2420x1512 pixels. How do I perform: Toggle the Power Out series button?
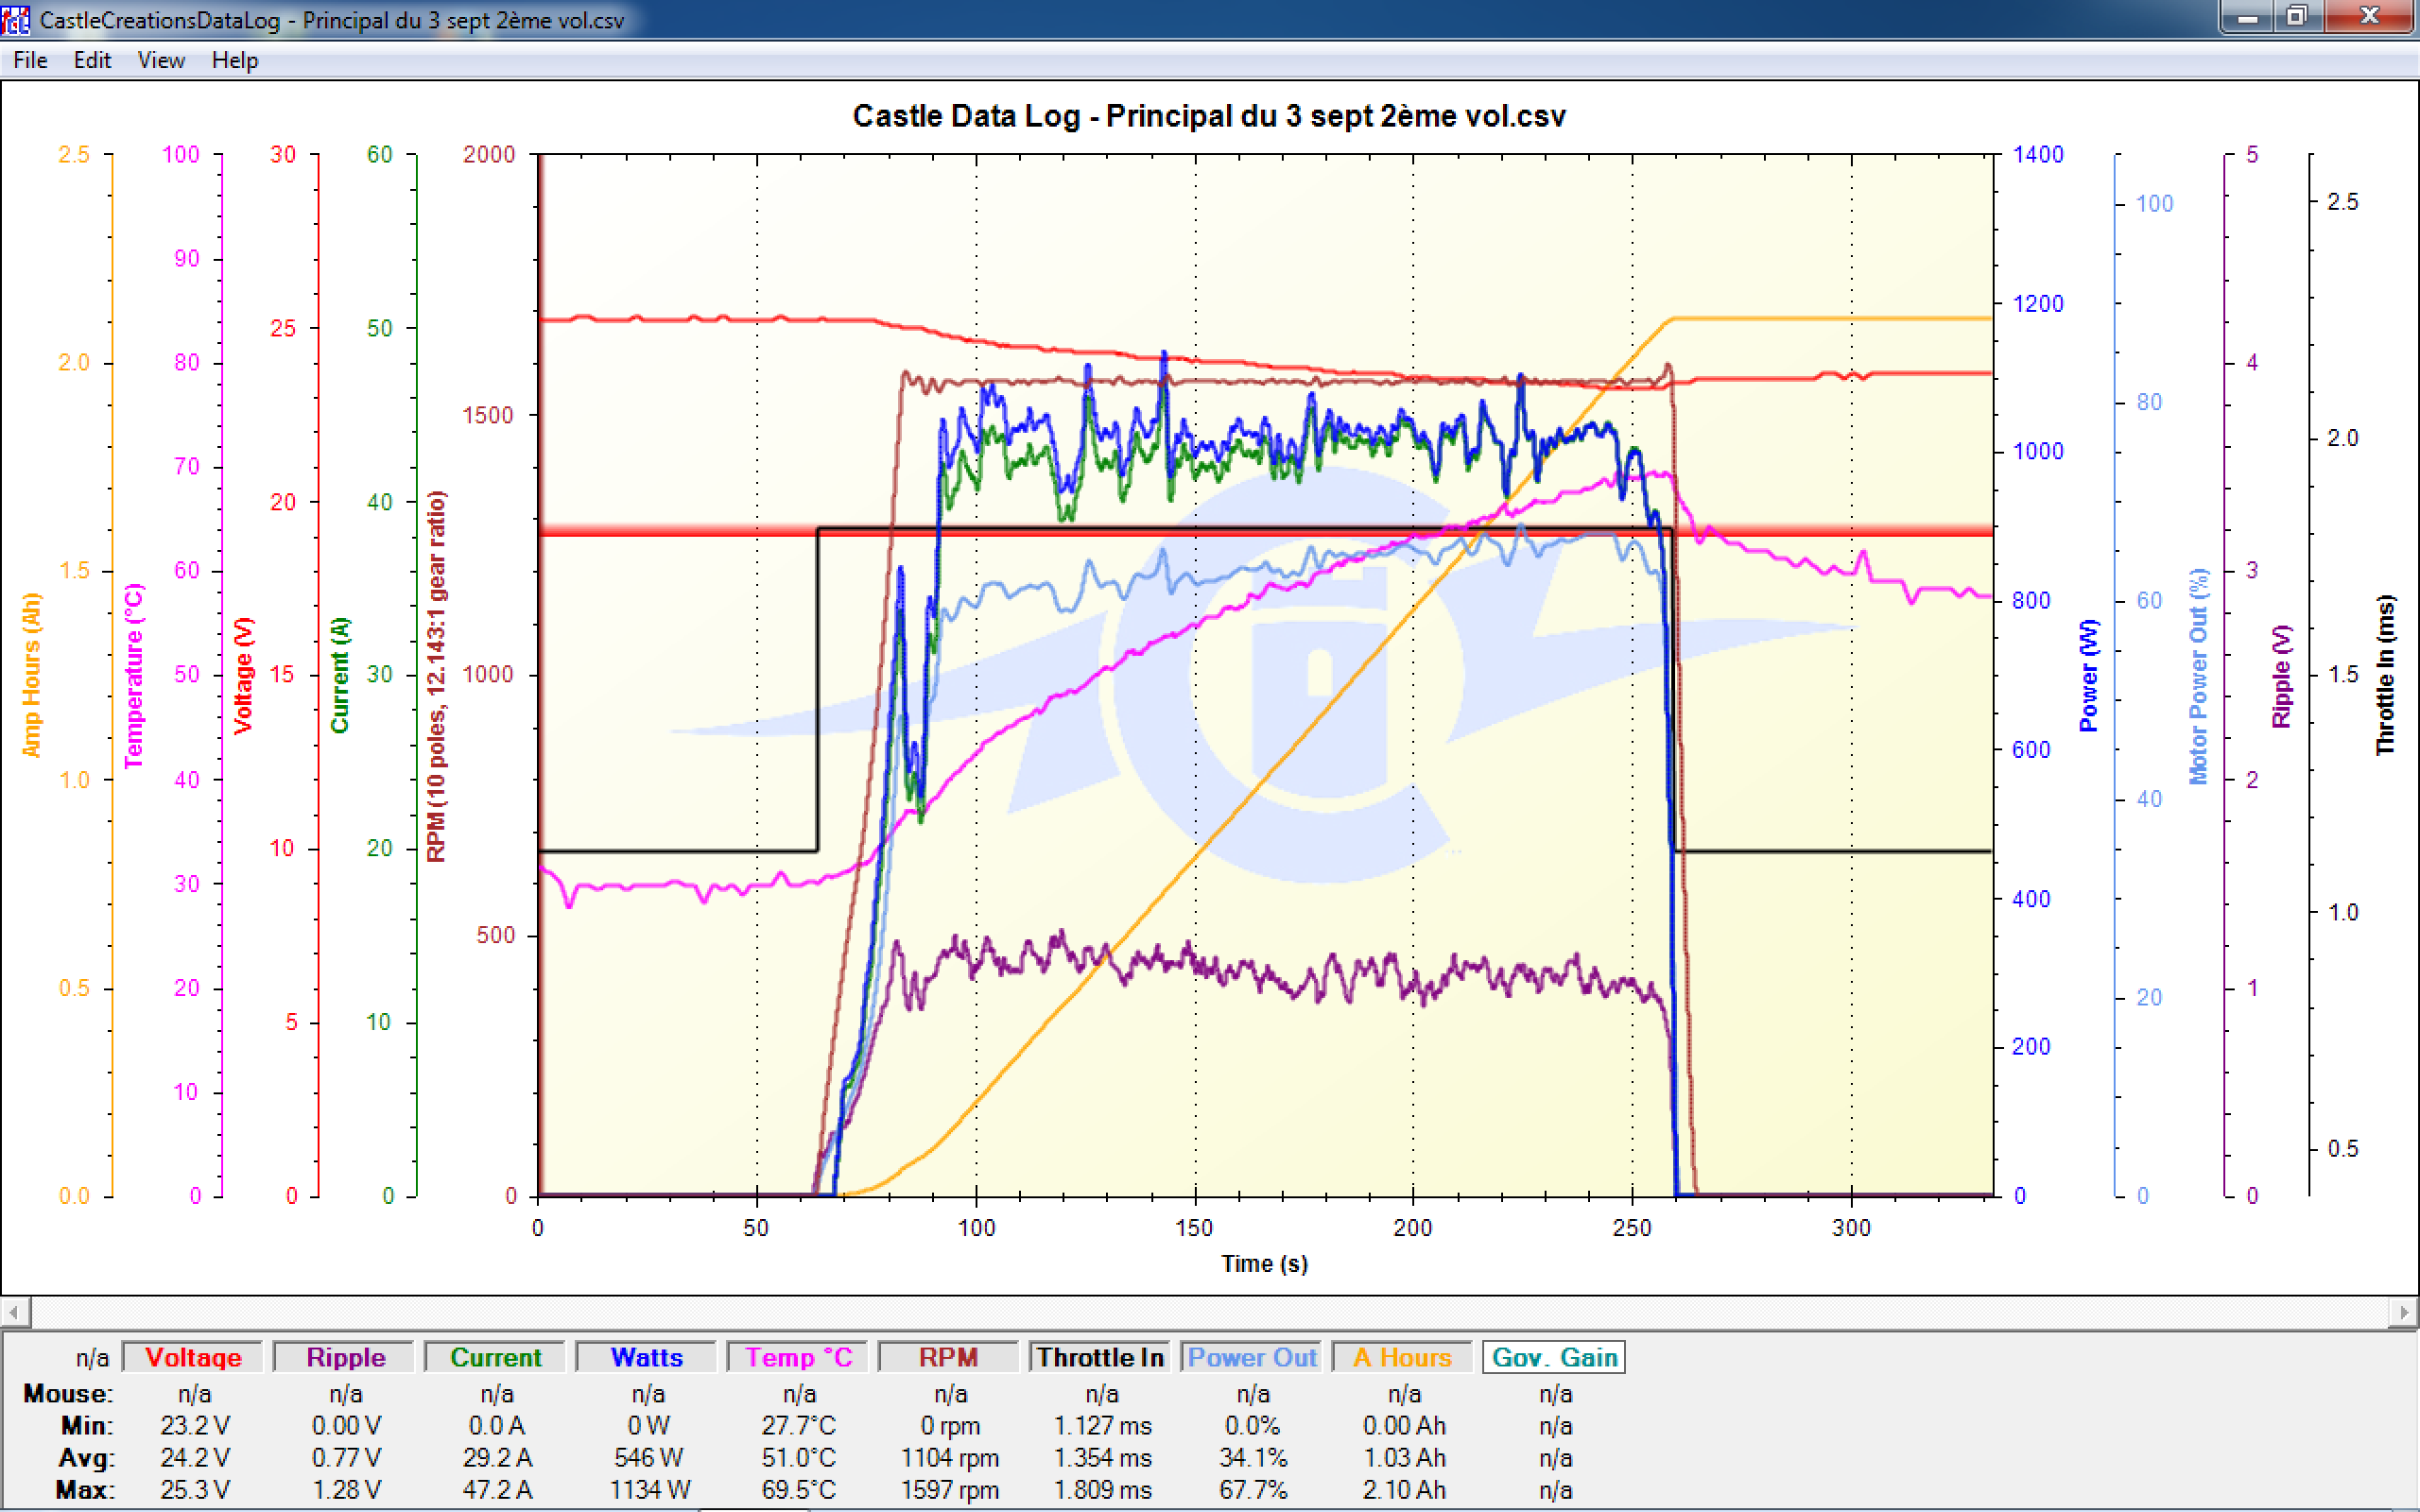click(1252, 1357)
